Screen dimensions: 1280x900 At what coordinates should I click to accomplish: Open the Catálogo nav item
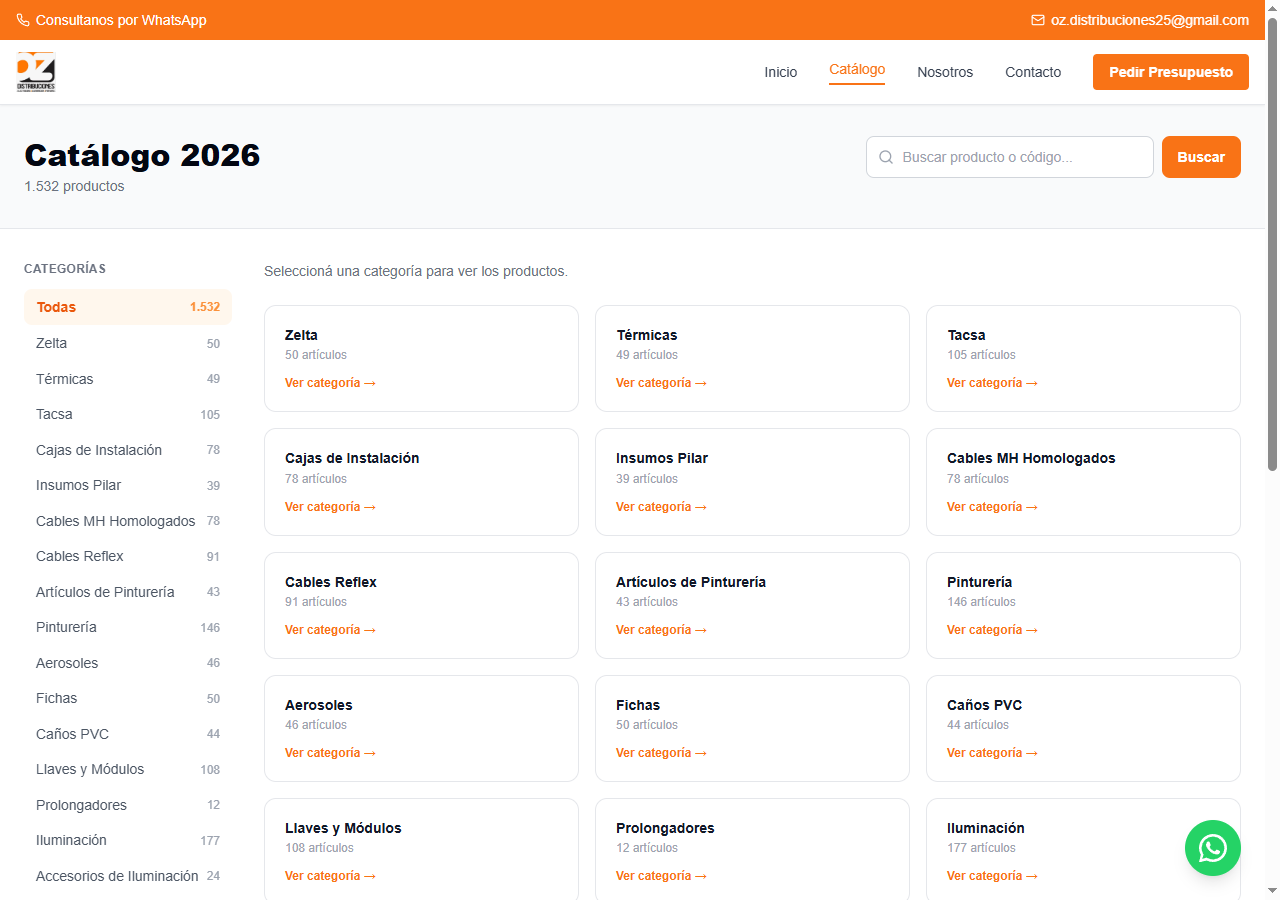pos(857,70)
